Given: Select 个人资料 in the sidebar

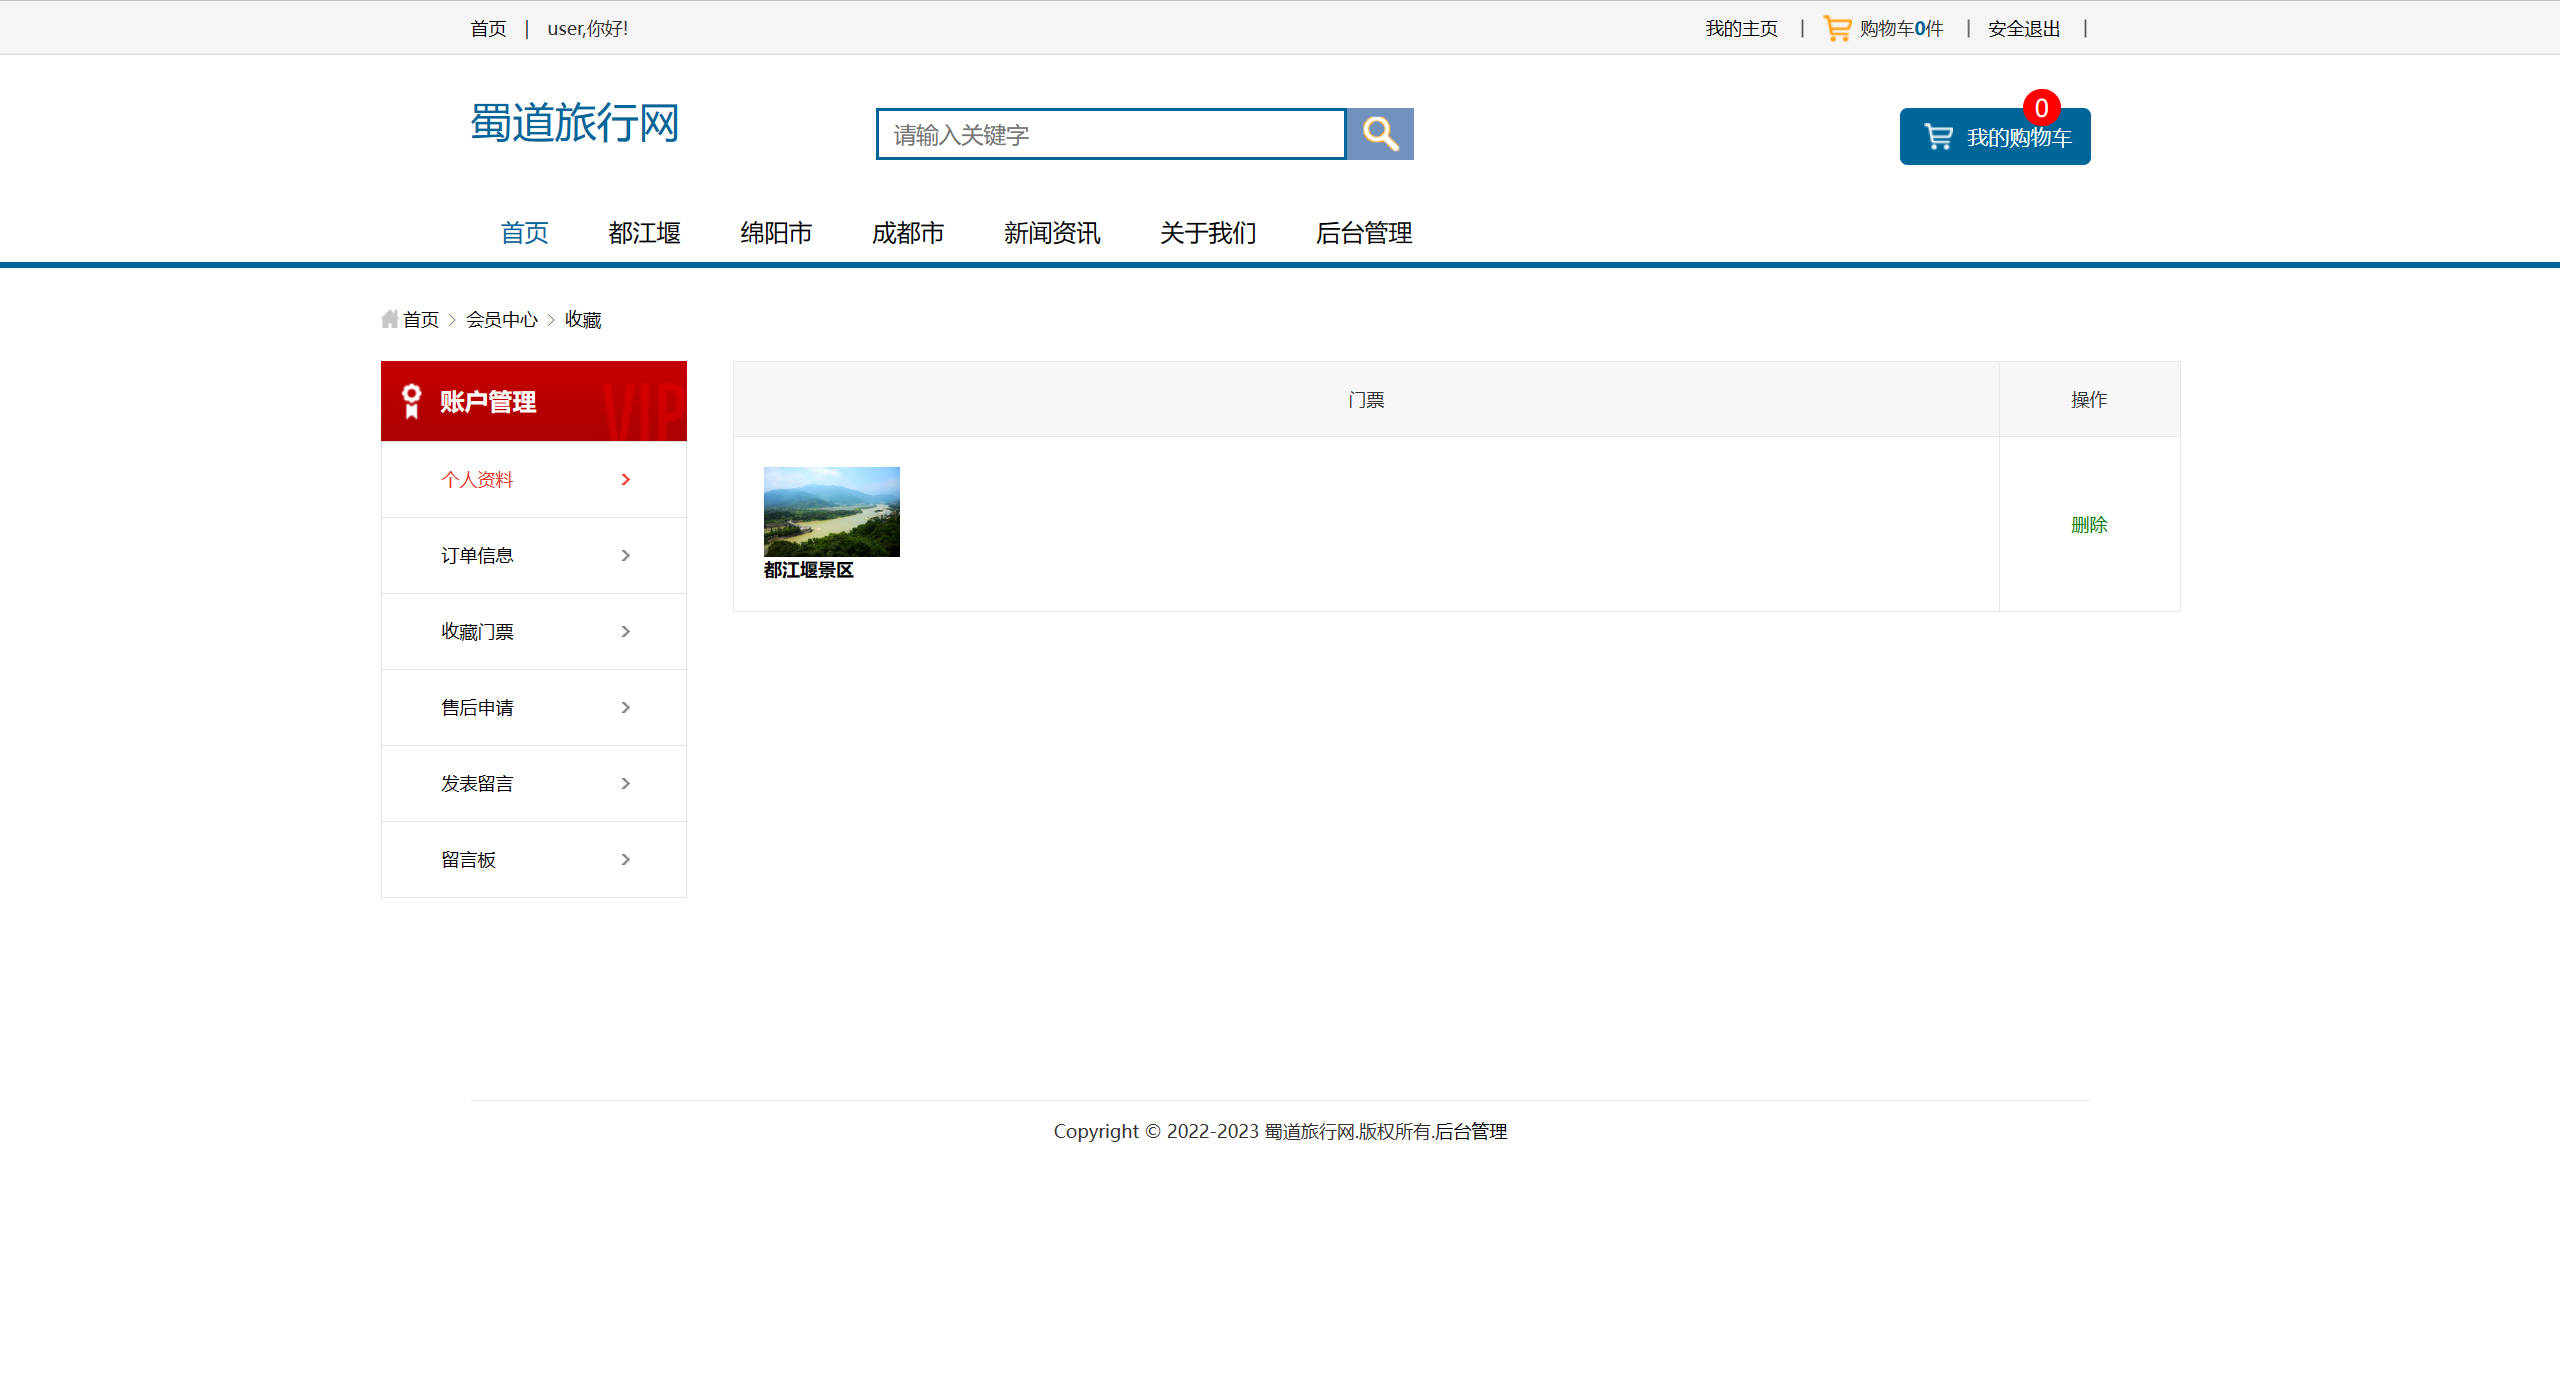Looking at the screenshot, I should [477, 479].
